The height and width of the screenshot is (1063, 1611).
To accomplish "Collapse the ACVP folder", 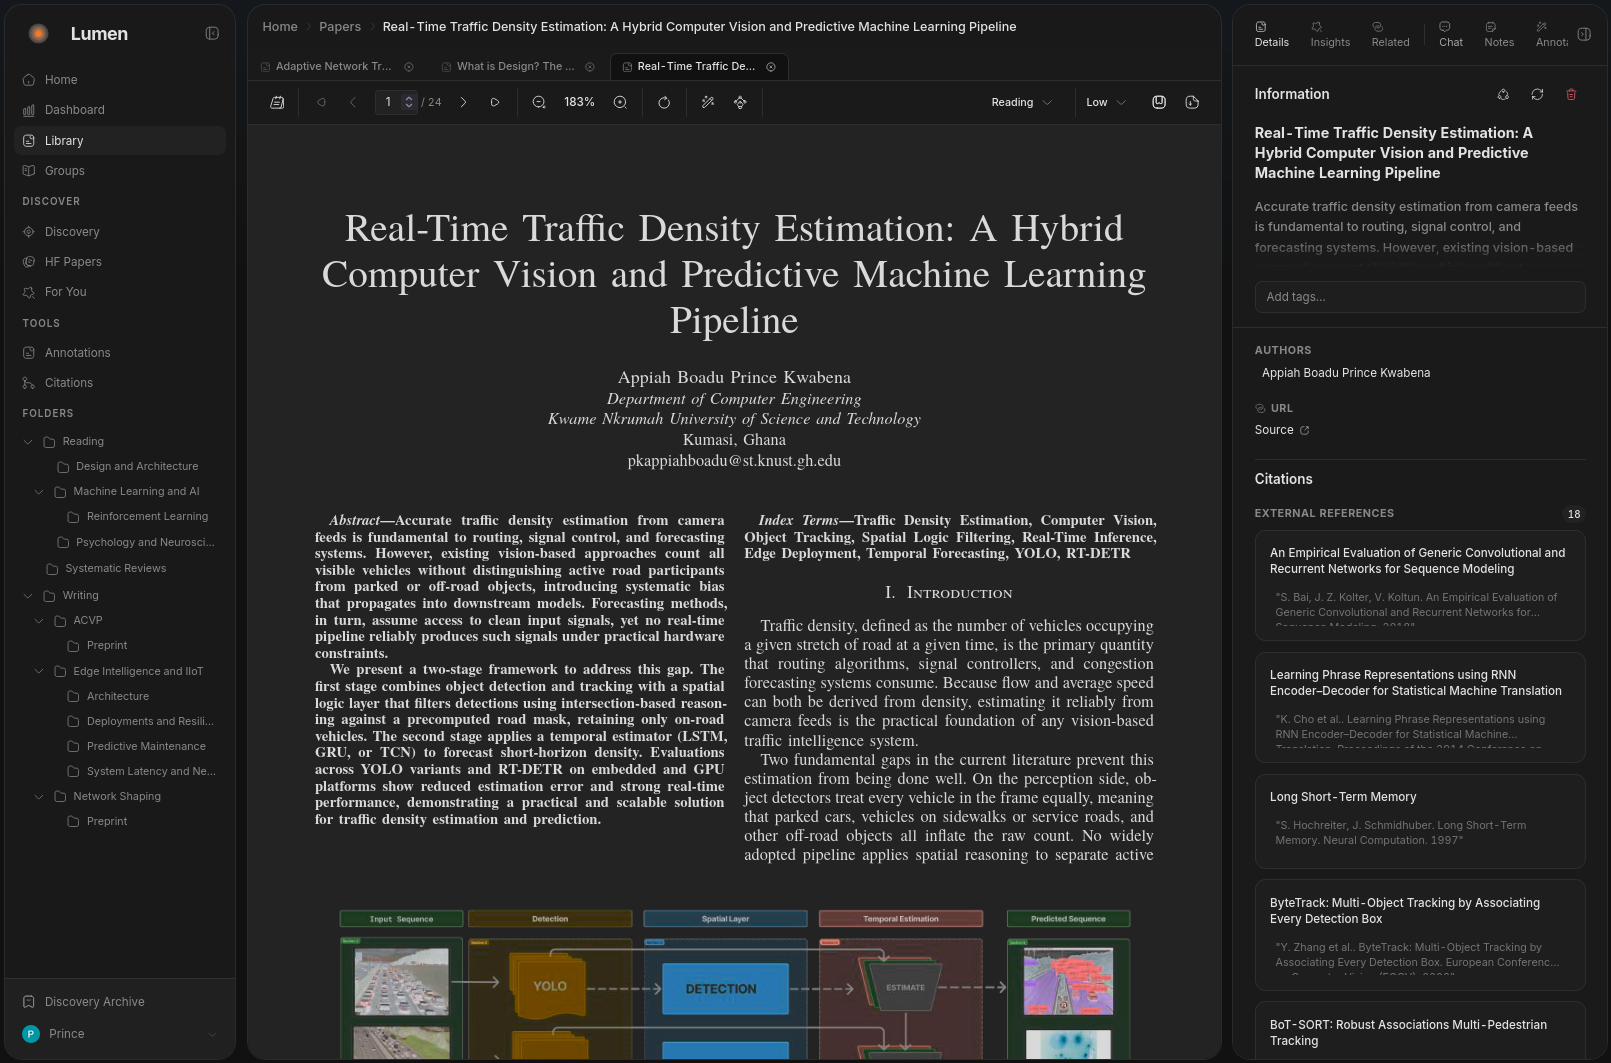I will click(39, 621).
